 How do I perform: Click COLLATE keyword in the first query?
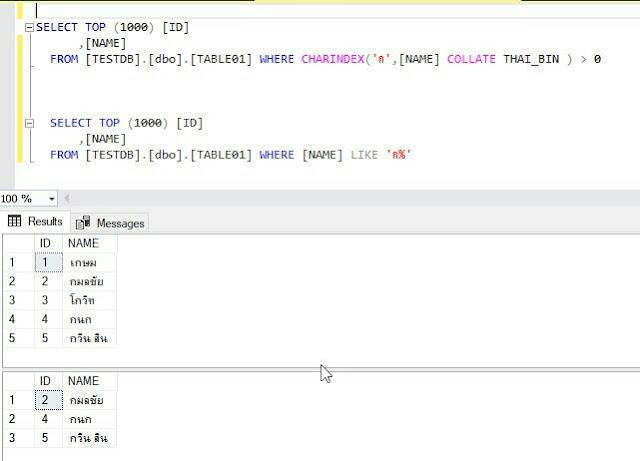[x=471, y=59]
